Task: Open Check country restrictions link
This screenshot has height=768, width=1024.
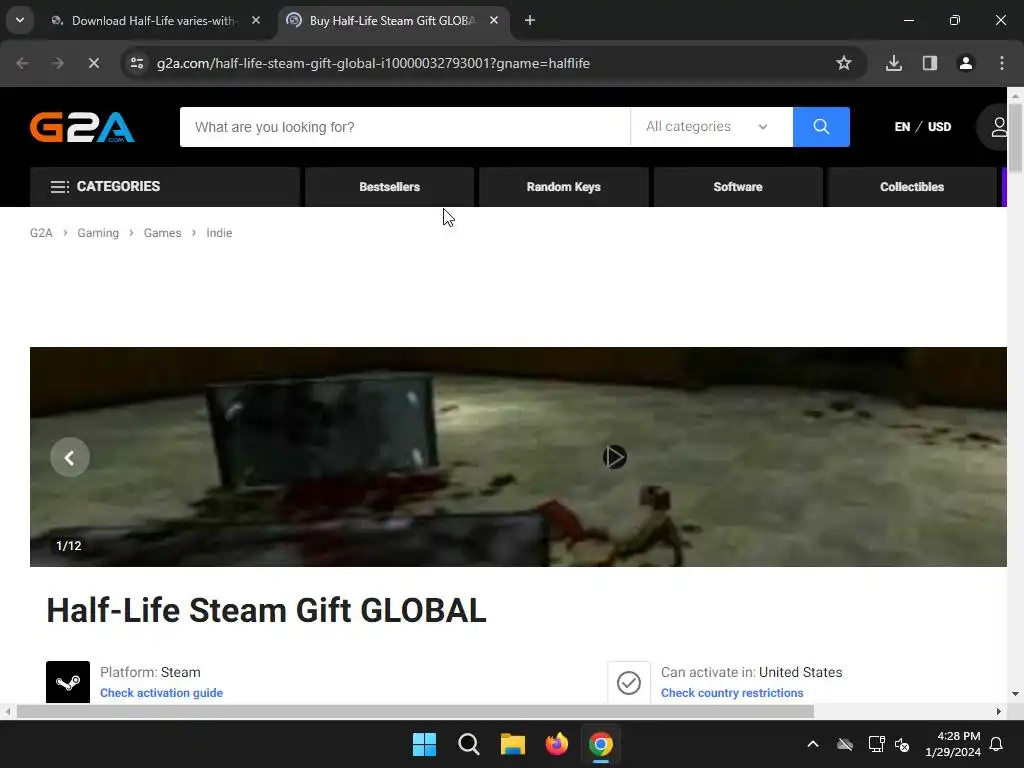Action: tap(732, 693)
